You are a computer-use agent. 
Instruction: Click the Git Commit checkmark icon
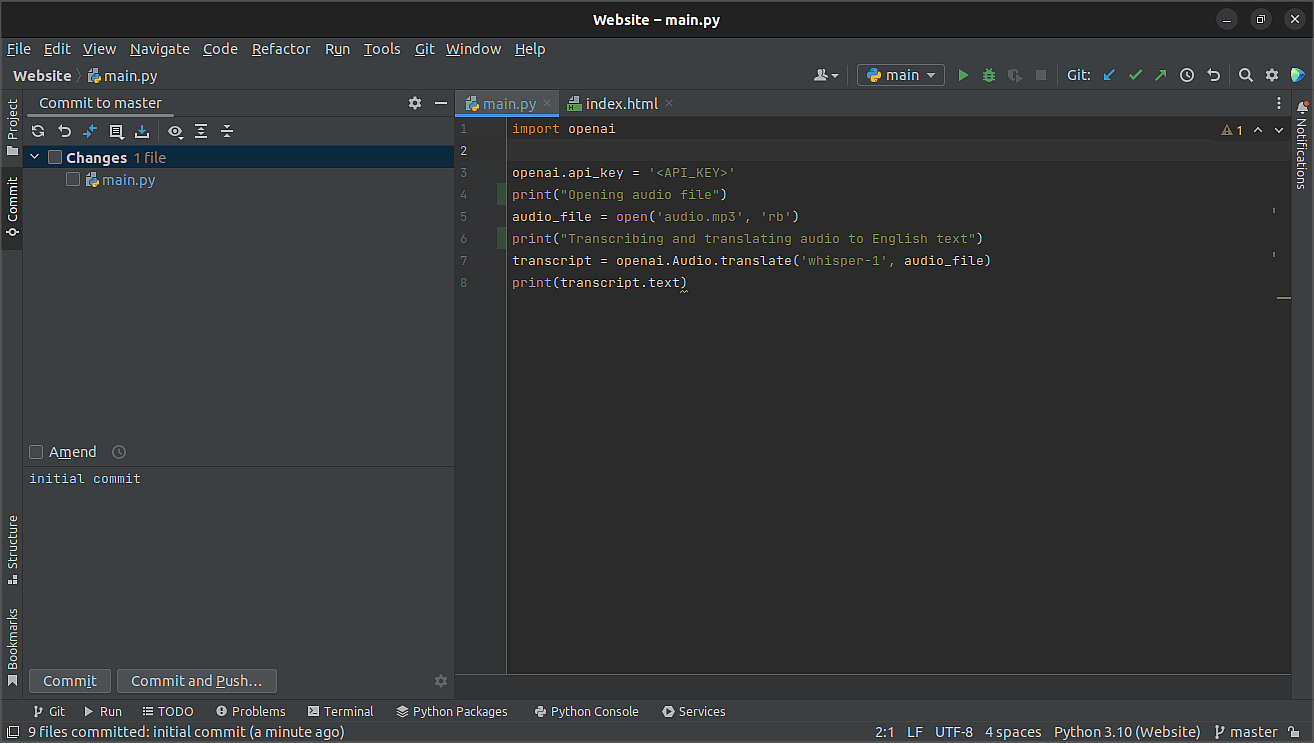[1135, 75]
